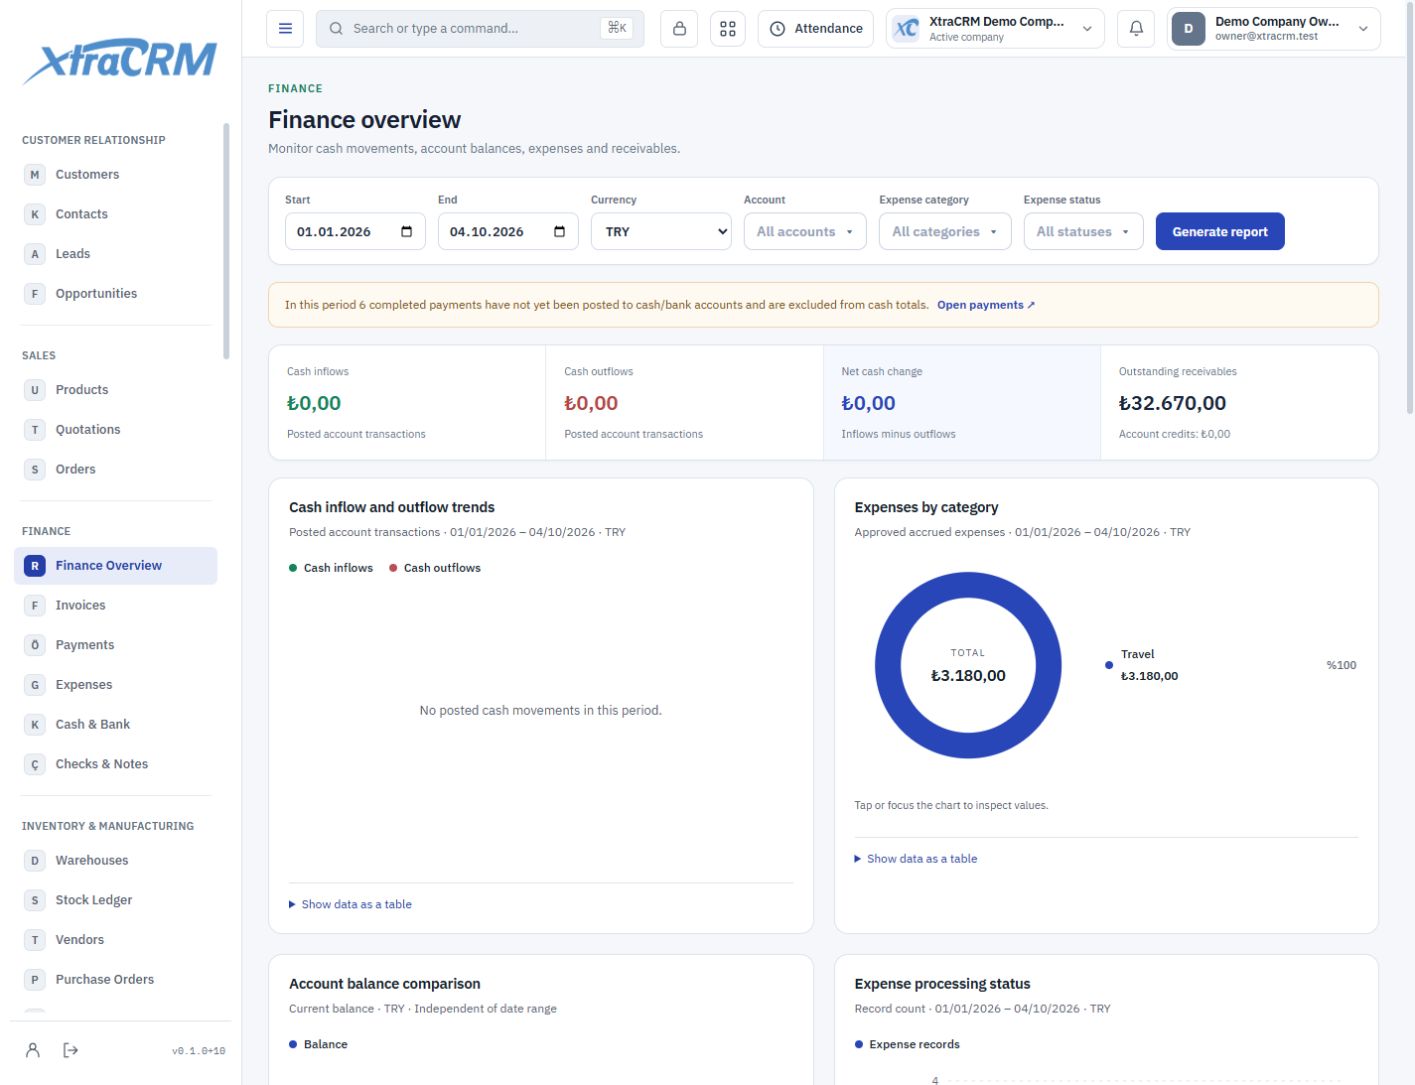Open Purchase Orders in the sidebar
Image resolution: width=1415 pixels, height=1085 pixels.
[116, 980]
